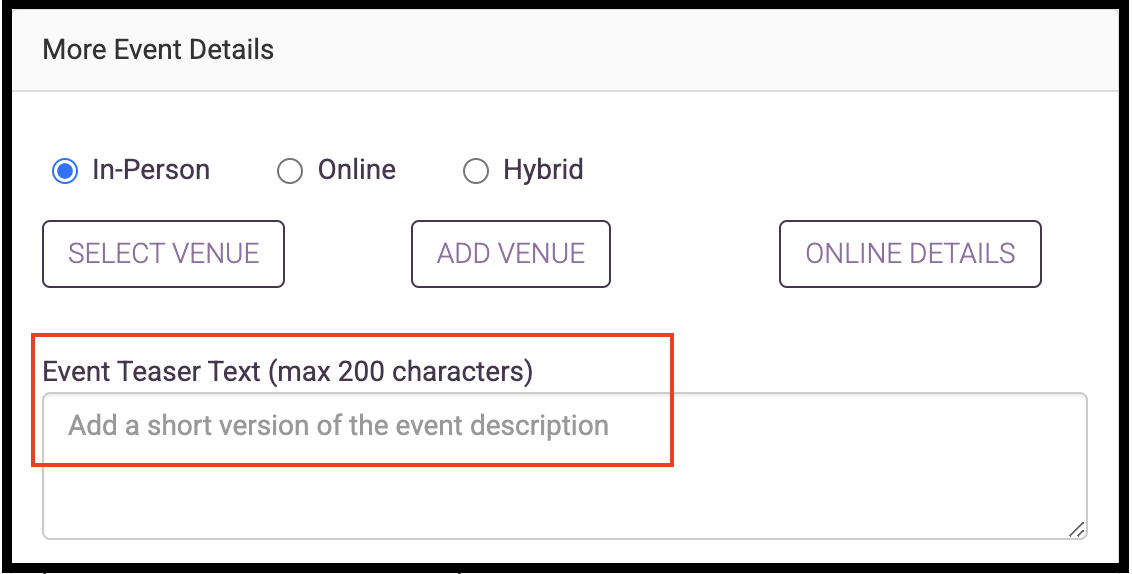
Task: Open ONLINE DETAILS button
Action: (x=910, y=254)
